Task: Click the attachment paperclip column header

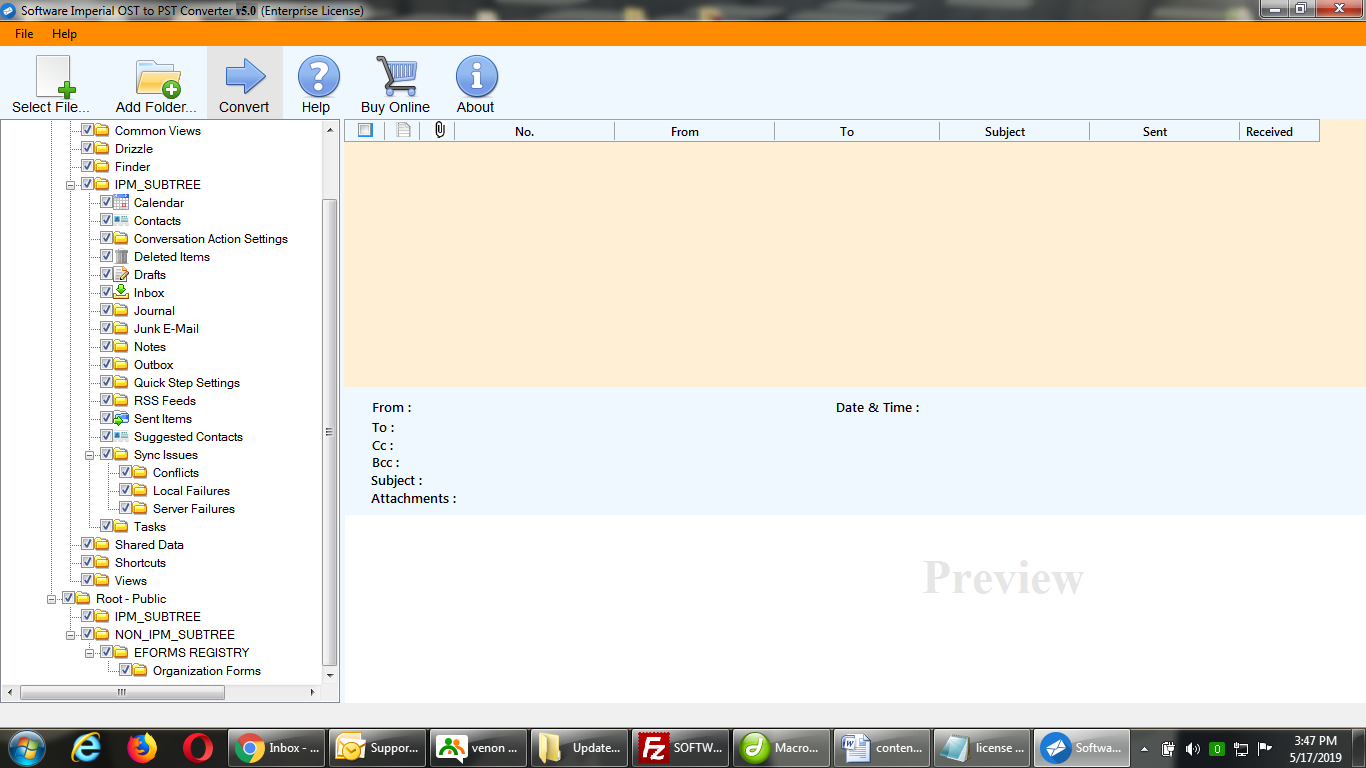Action: pos(439,130)
